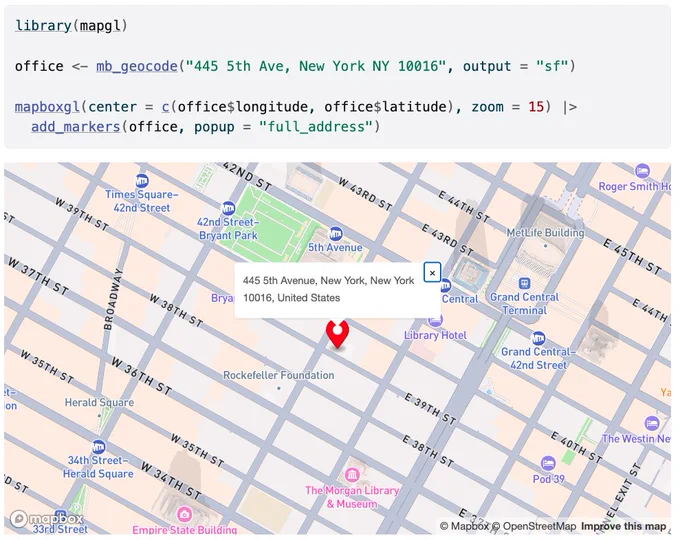Click the Herald Square label
The height and width of the screenshot is (540, 680).
pyautogui.click(x=99, y=403)
